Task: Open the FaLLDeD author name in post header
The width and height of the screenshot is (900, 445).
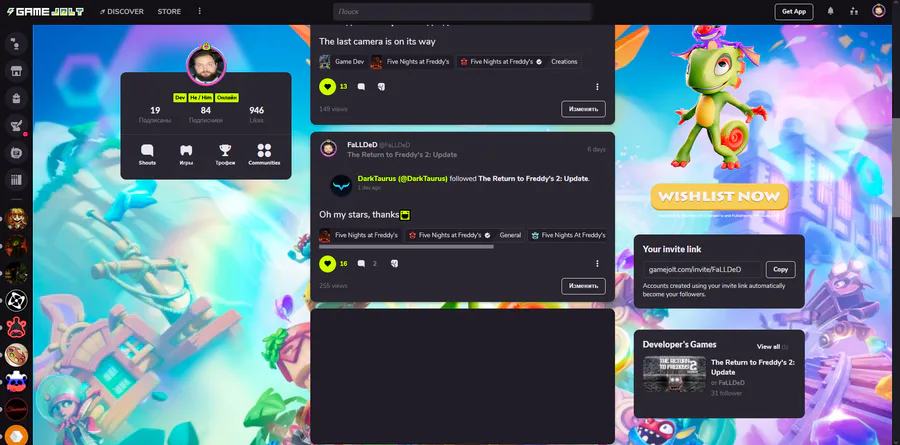Action: [x=362, y=145]
